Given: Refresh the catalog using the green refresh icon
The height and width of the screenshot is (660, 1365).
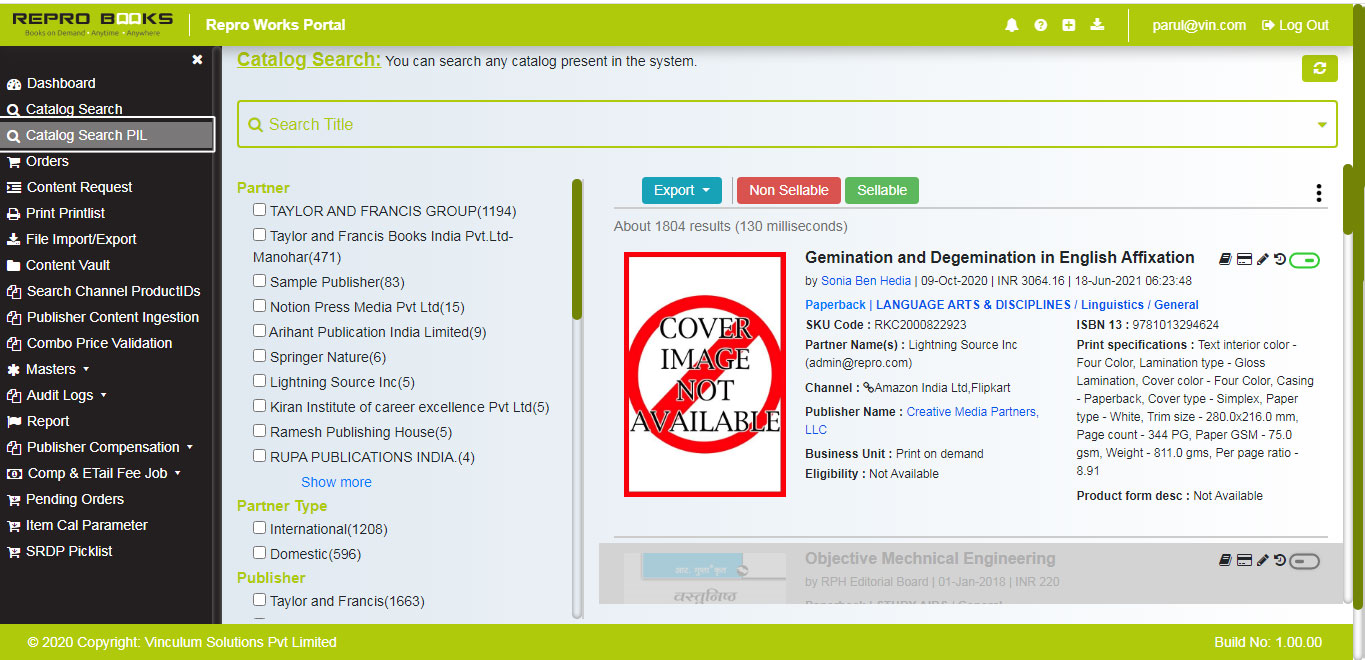Looking at the screenshot, I should [x=1319, y=68].
